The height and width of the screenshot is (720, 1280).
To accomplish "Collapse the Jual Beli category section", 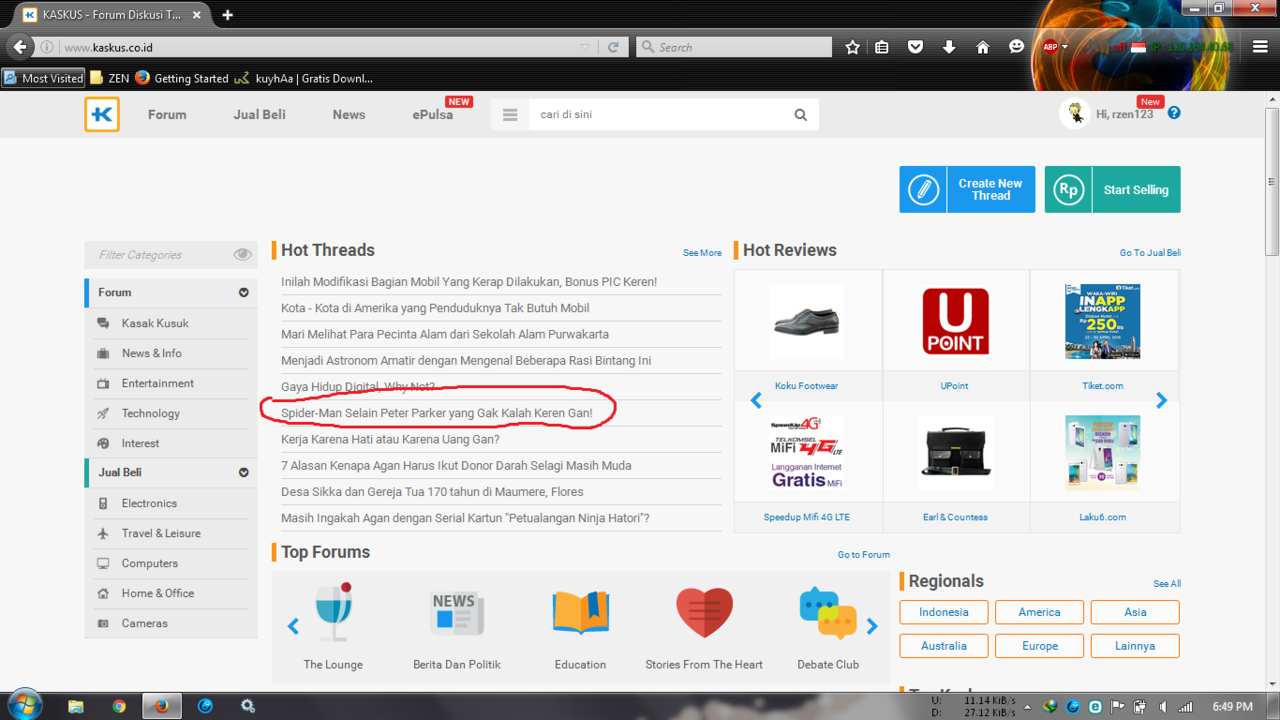I will pos(243,473).
